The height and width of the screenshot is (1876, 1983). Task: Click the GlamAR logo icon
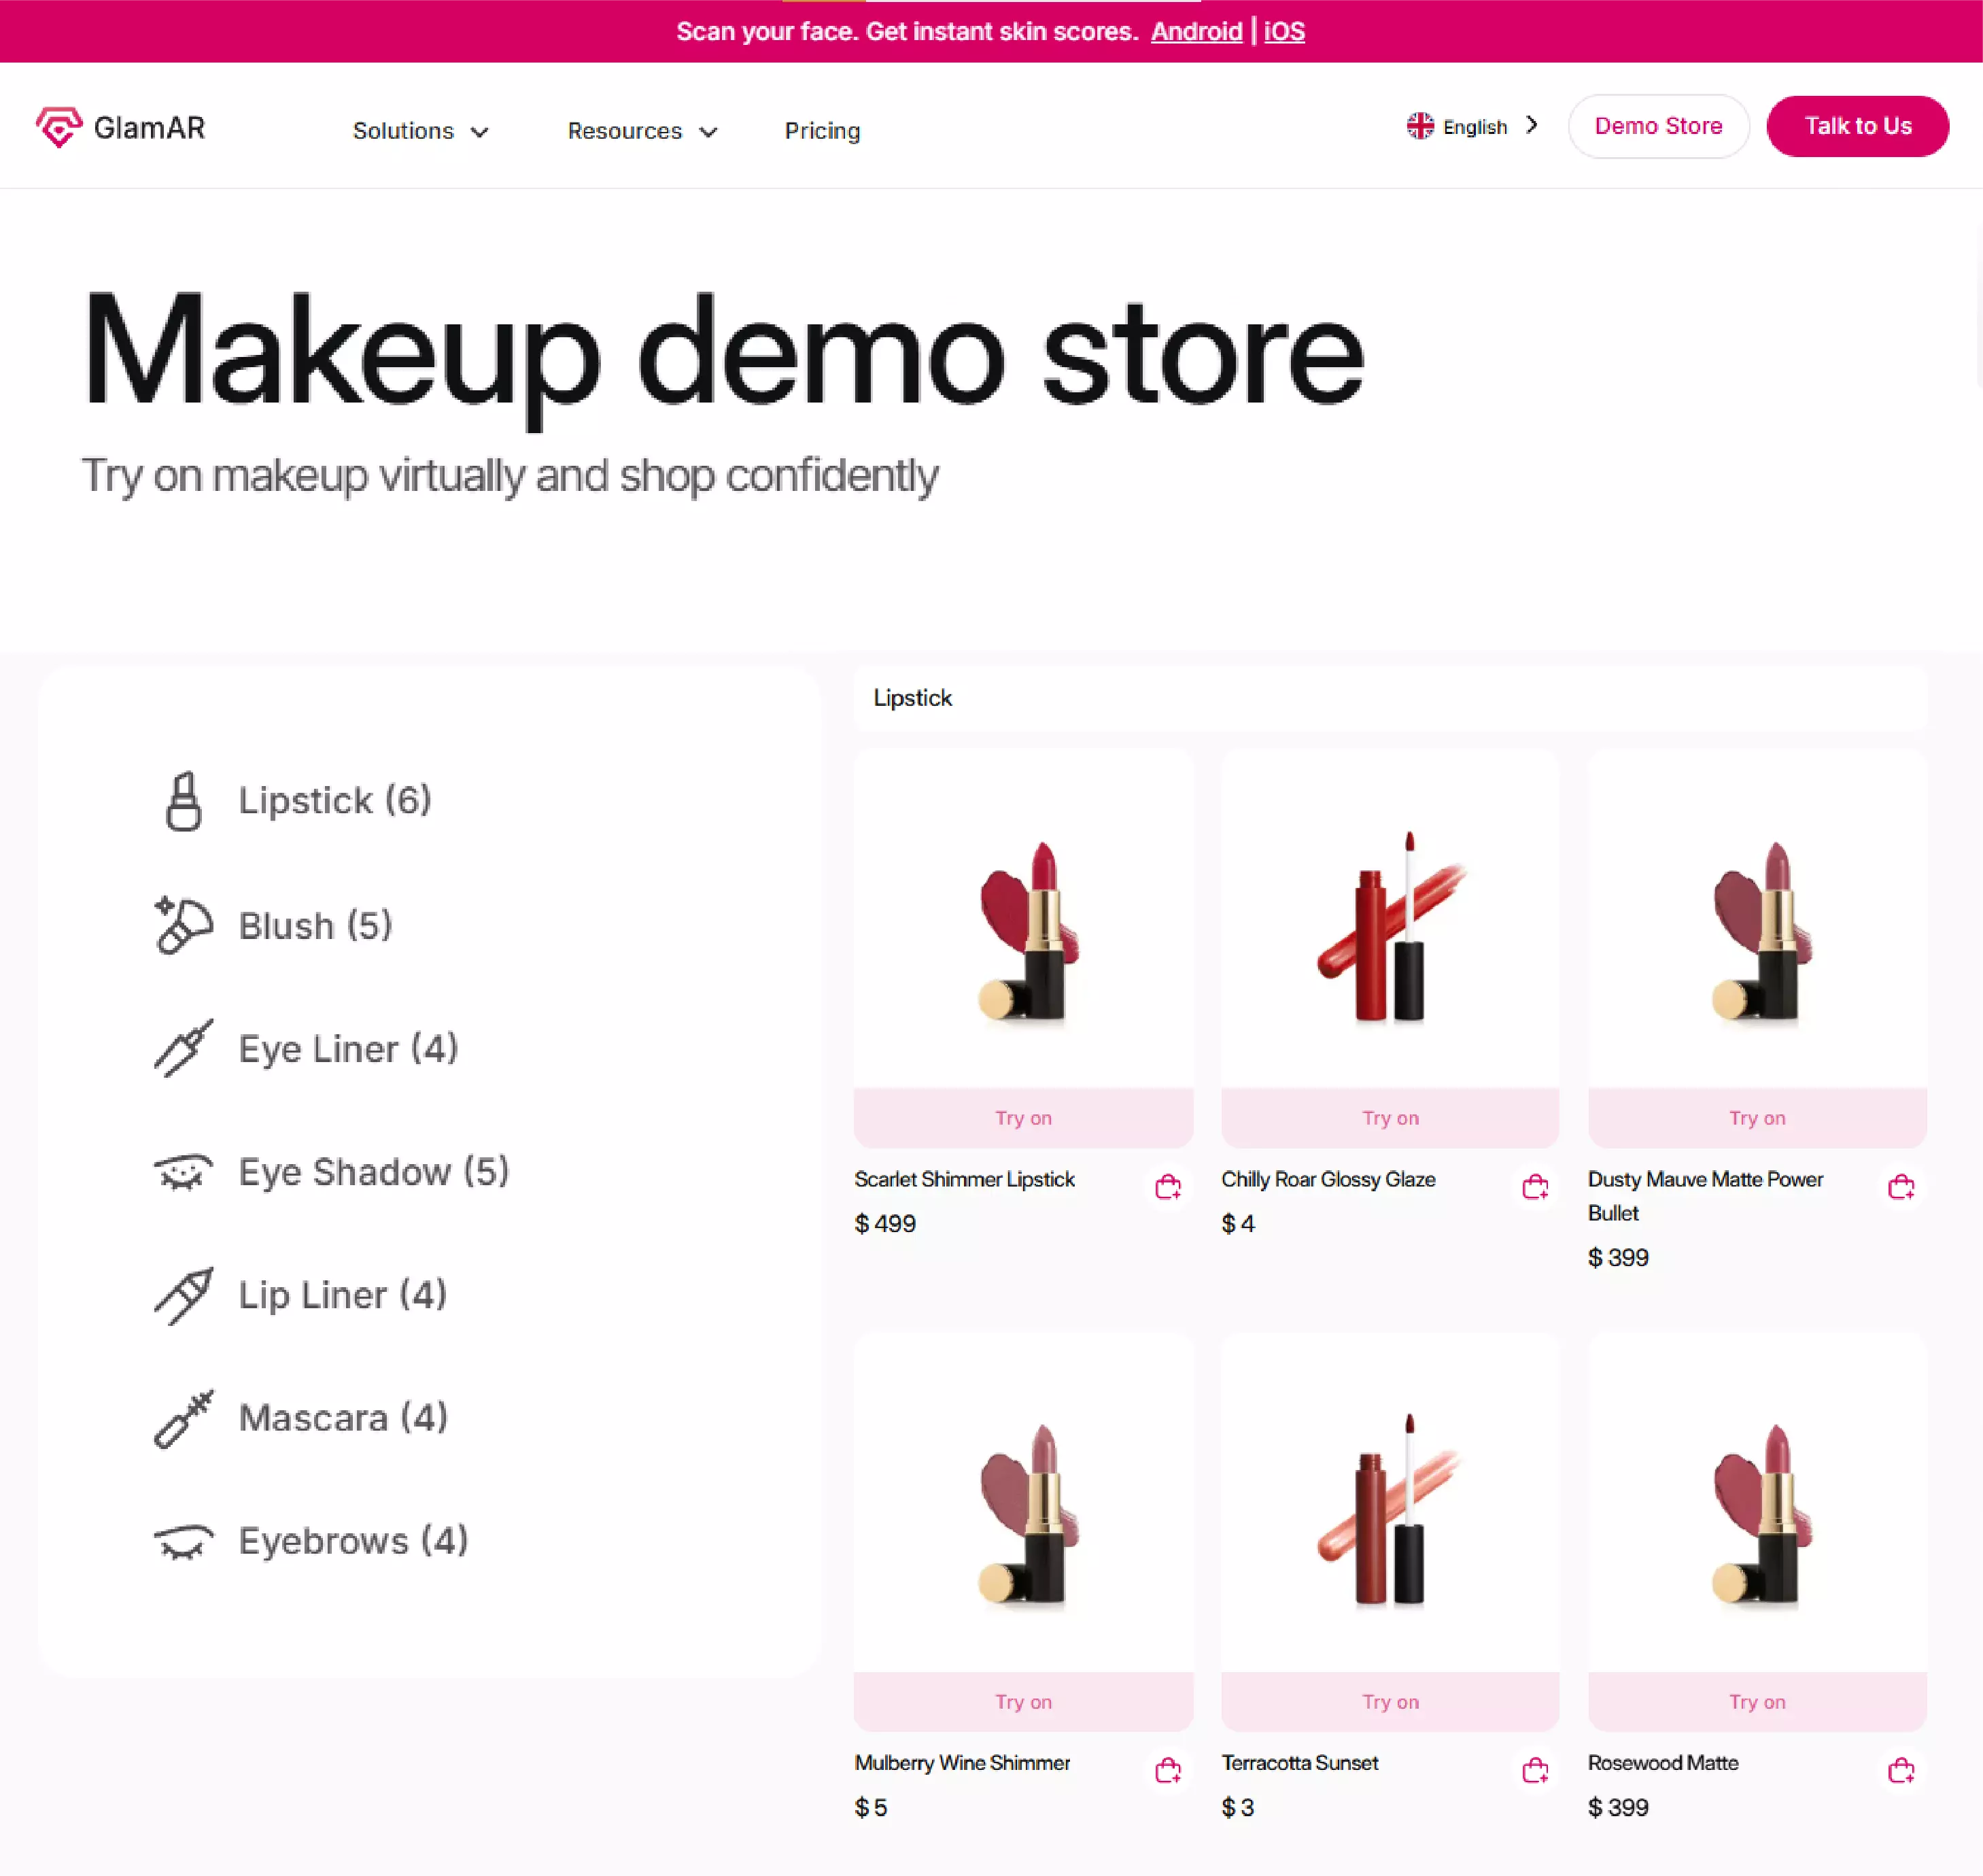58,127
